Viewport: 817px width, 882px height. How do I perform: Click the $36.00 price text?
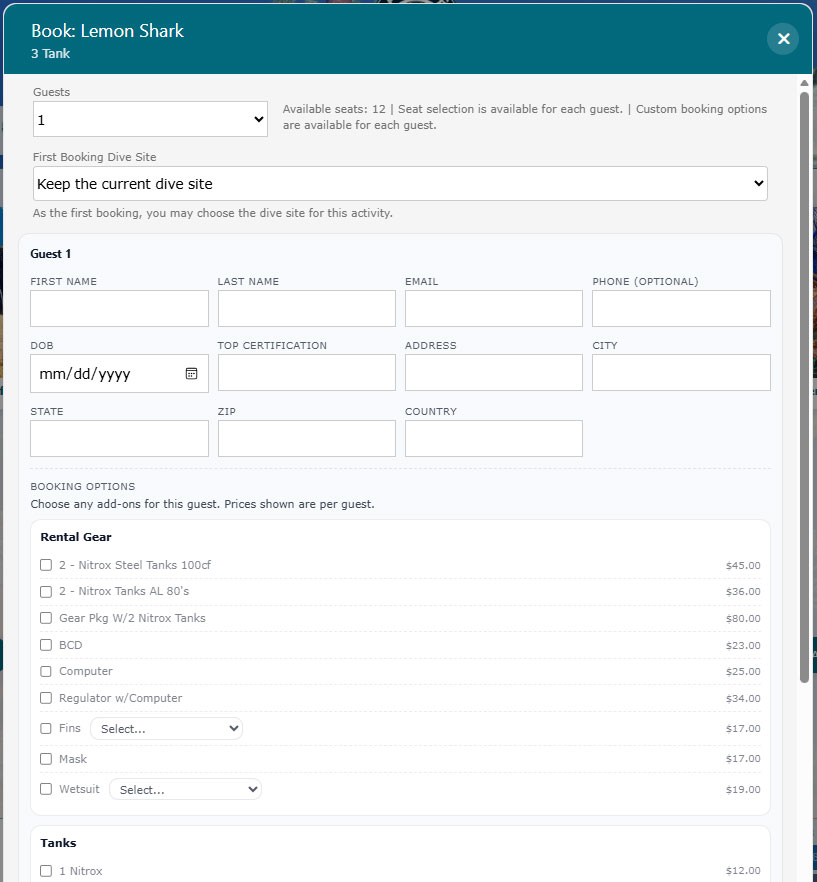[x=743, y=592]
